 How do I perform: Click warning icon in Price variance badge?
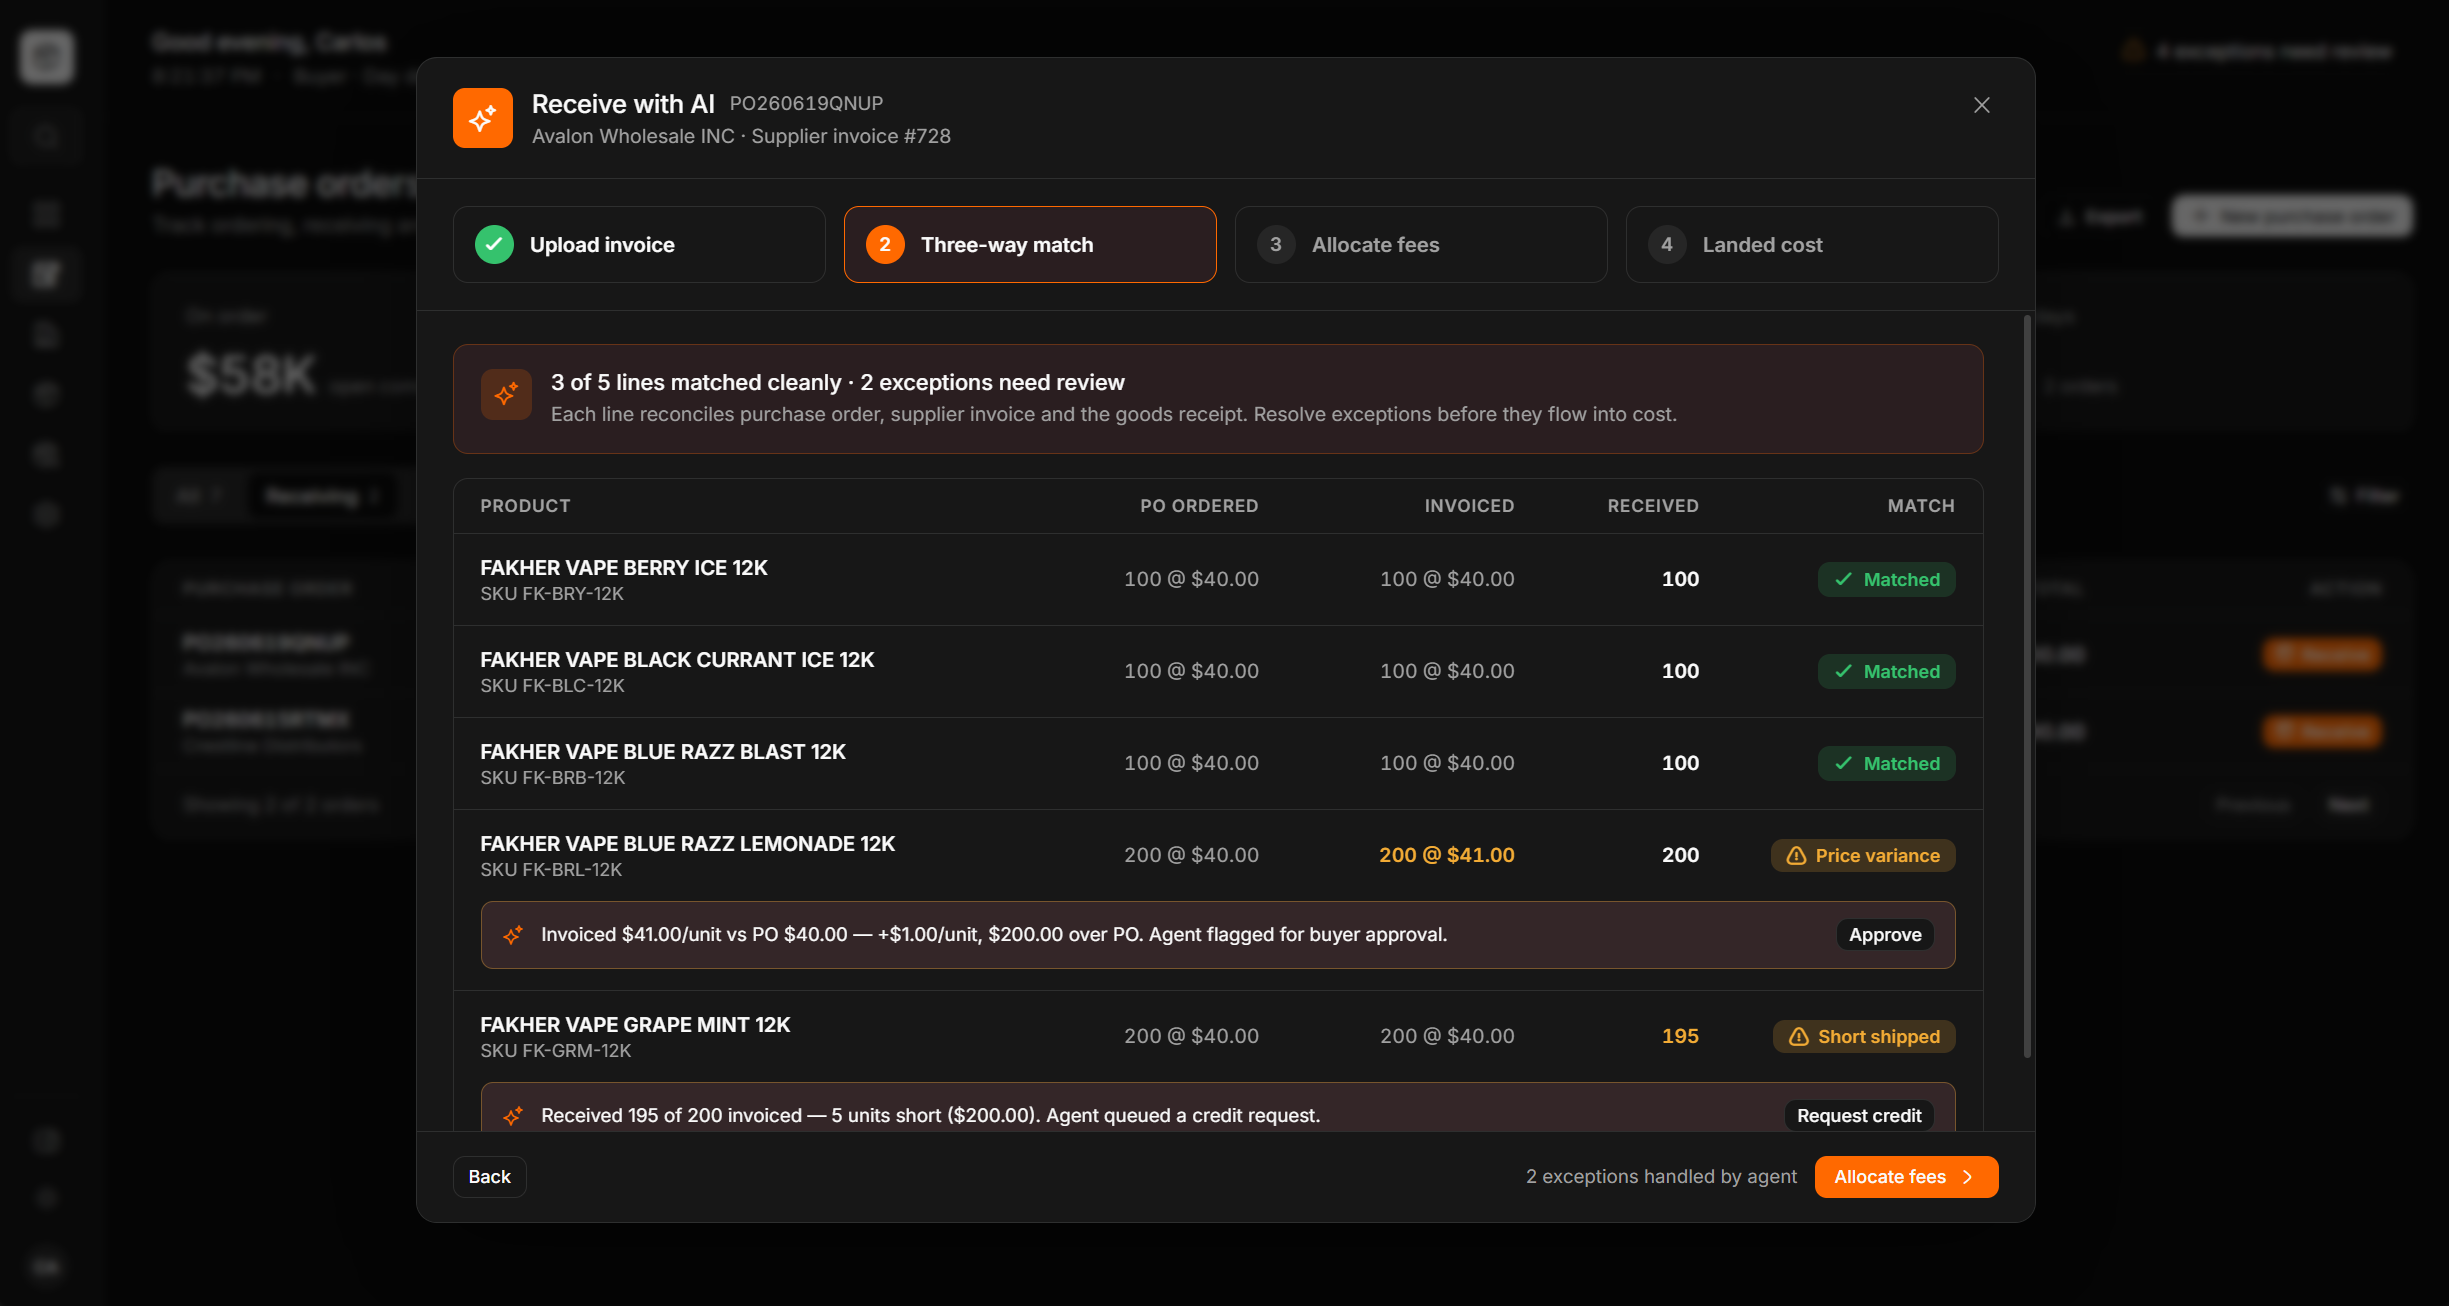click(x=1796, y=856)
